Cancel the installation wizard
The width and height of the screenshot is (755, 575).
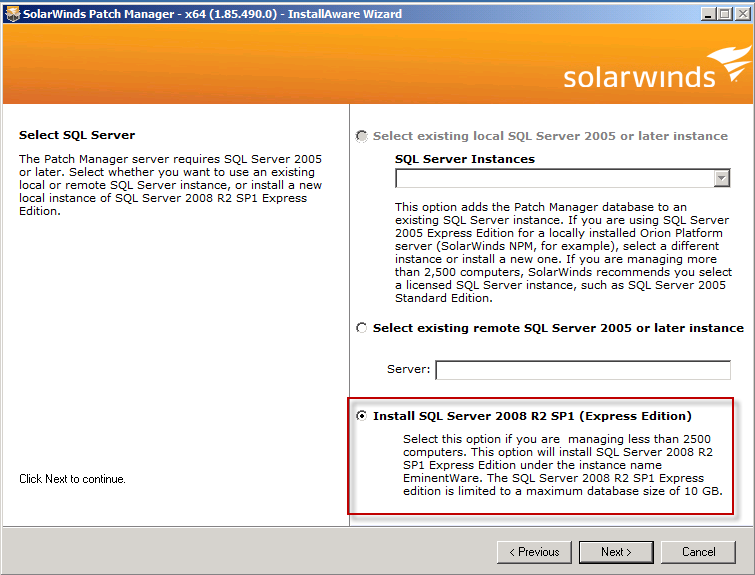[x=698, y=552]
